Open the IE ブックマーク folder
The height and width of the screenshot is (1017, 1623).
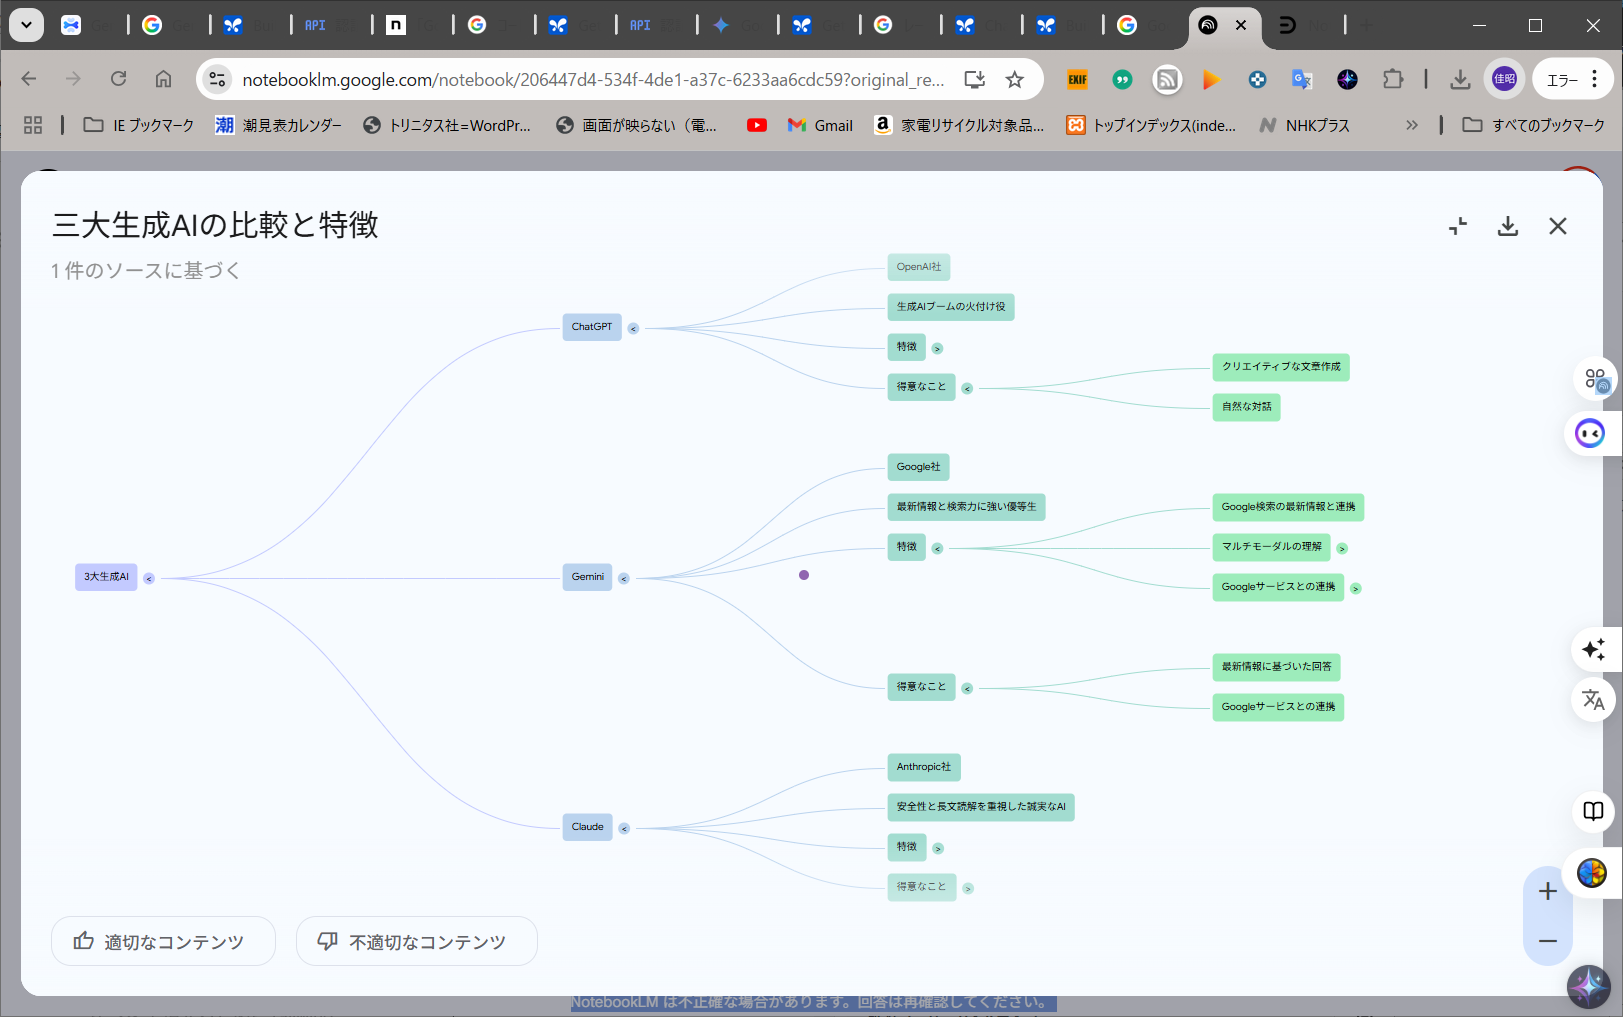pos(139,125)
